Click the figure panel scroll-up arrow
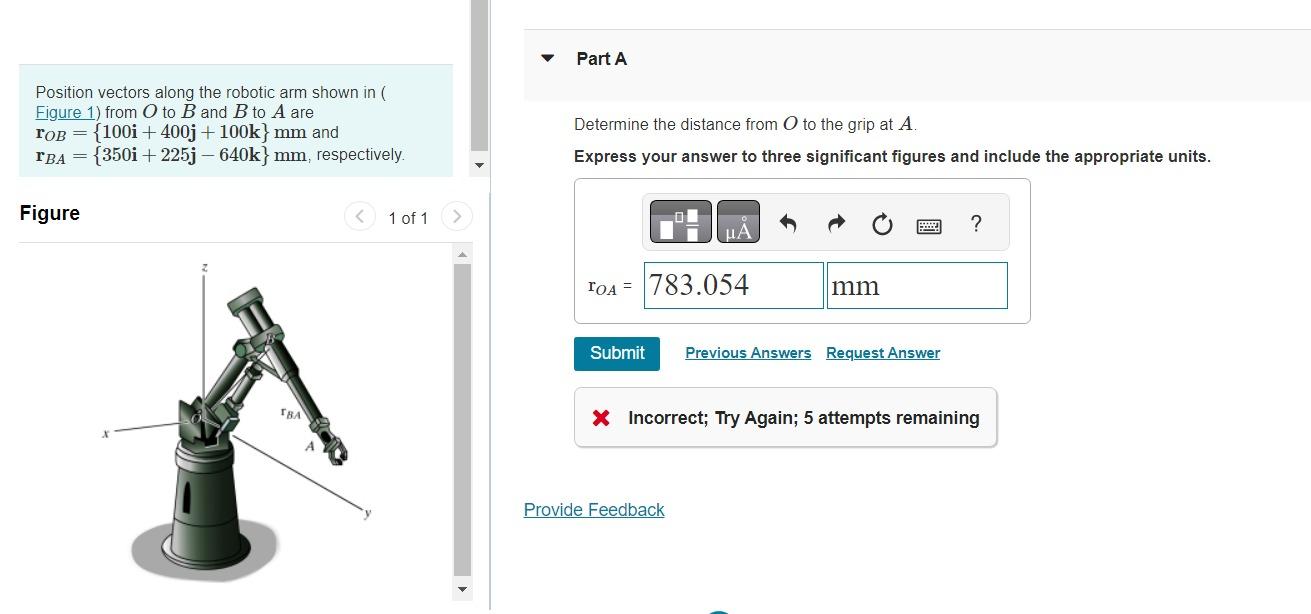The height and width of the screenshot is (614, 1311). pos(462,253)
